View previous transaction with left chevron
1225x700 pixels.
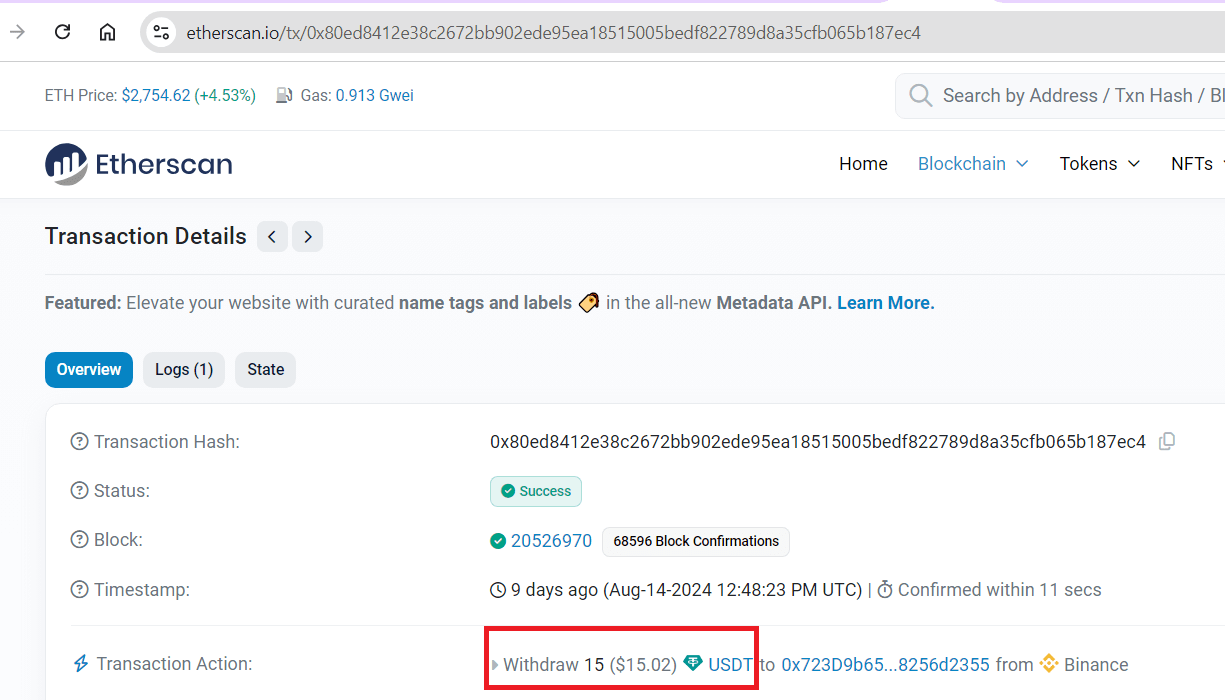272,237
